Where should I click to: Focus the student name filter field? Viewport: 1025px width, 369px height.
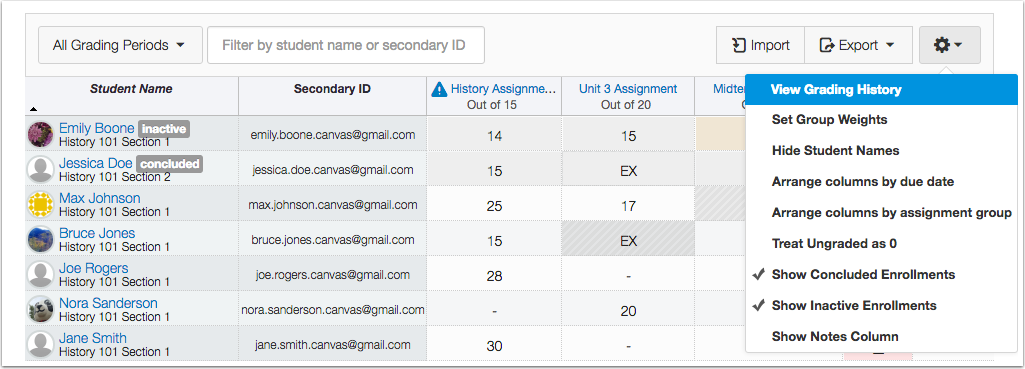click(x=346, y=45)
